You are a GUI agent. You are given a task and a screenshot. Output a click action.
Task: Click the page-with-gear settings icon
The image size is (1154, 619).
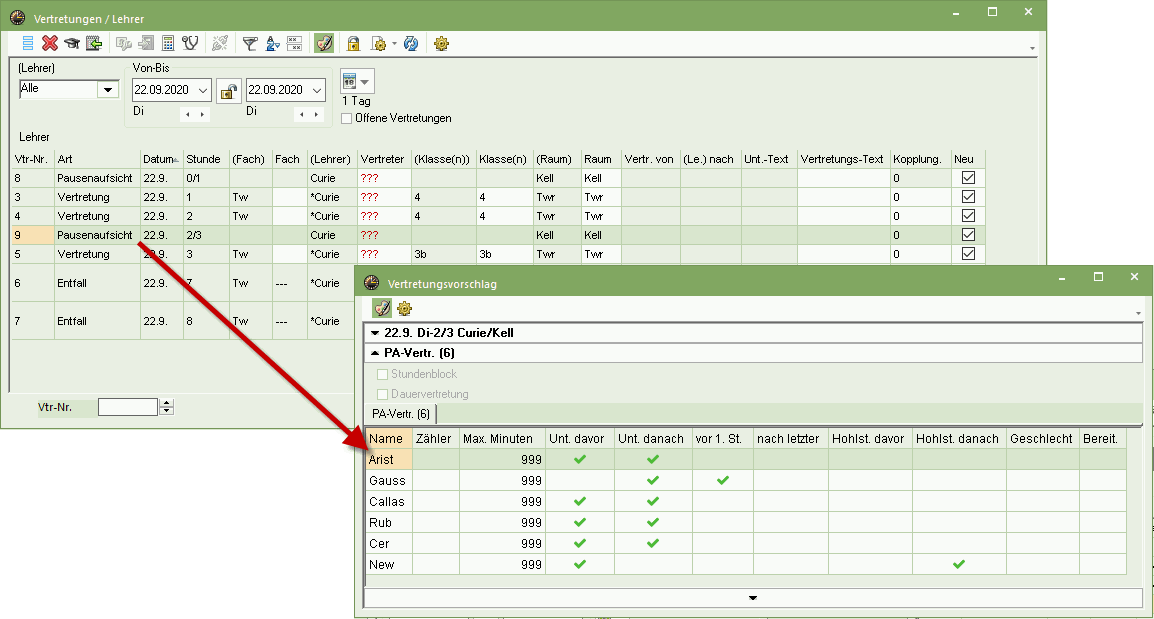click(378, 43)
